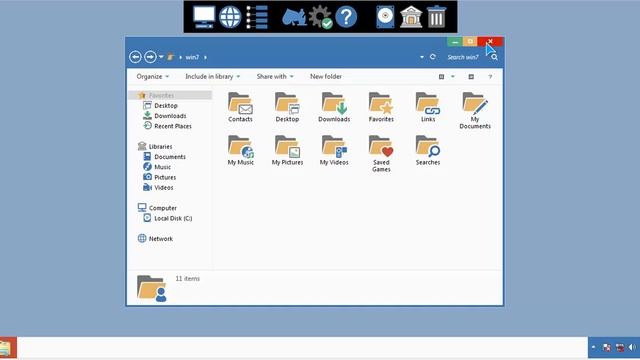Refresh the win7 folder view

click(433, 57)
